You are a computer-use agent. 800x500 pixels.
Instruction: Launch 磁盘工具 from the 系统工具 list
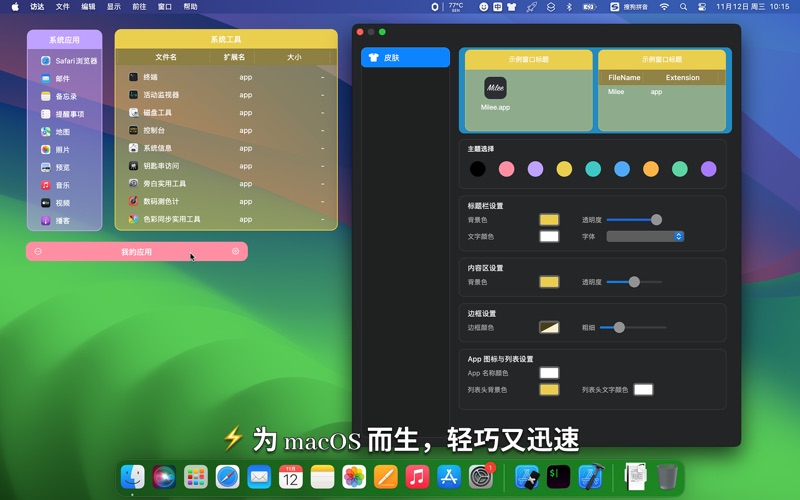tap(133, 113)
